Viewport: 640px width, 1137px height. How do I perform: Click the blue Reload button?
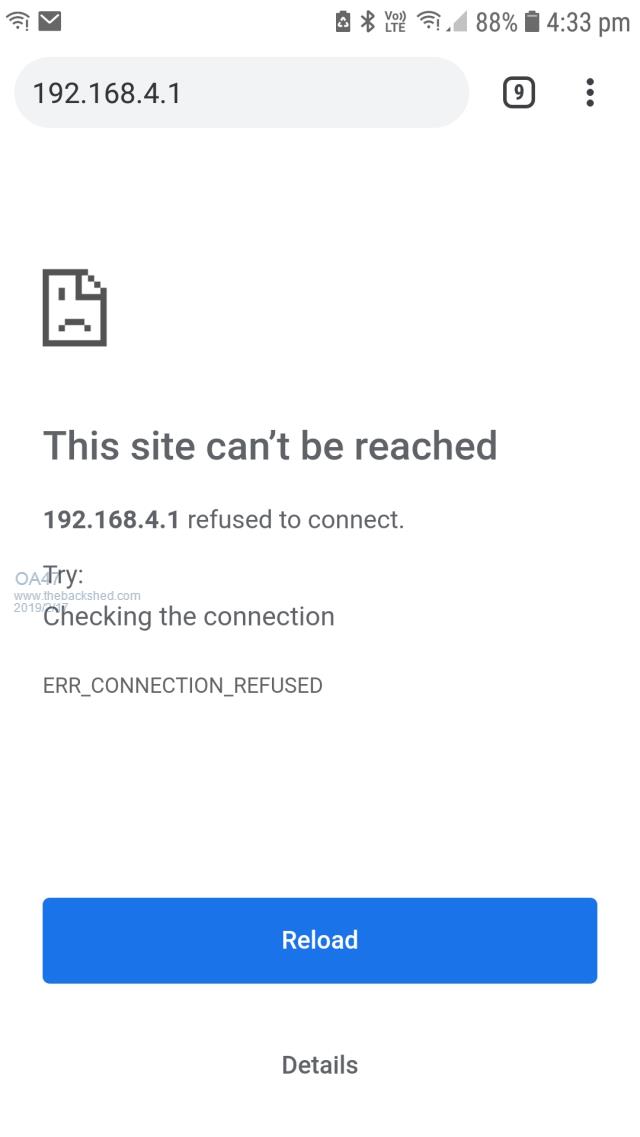click(x=320, y=940)
